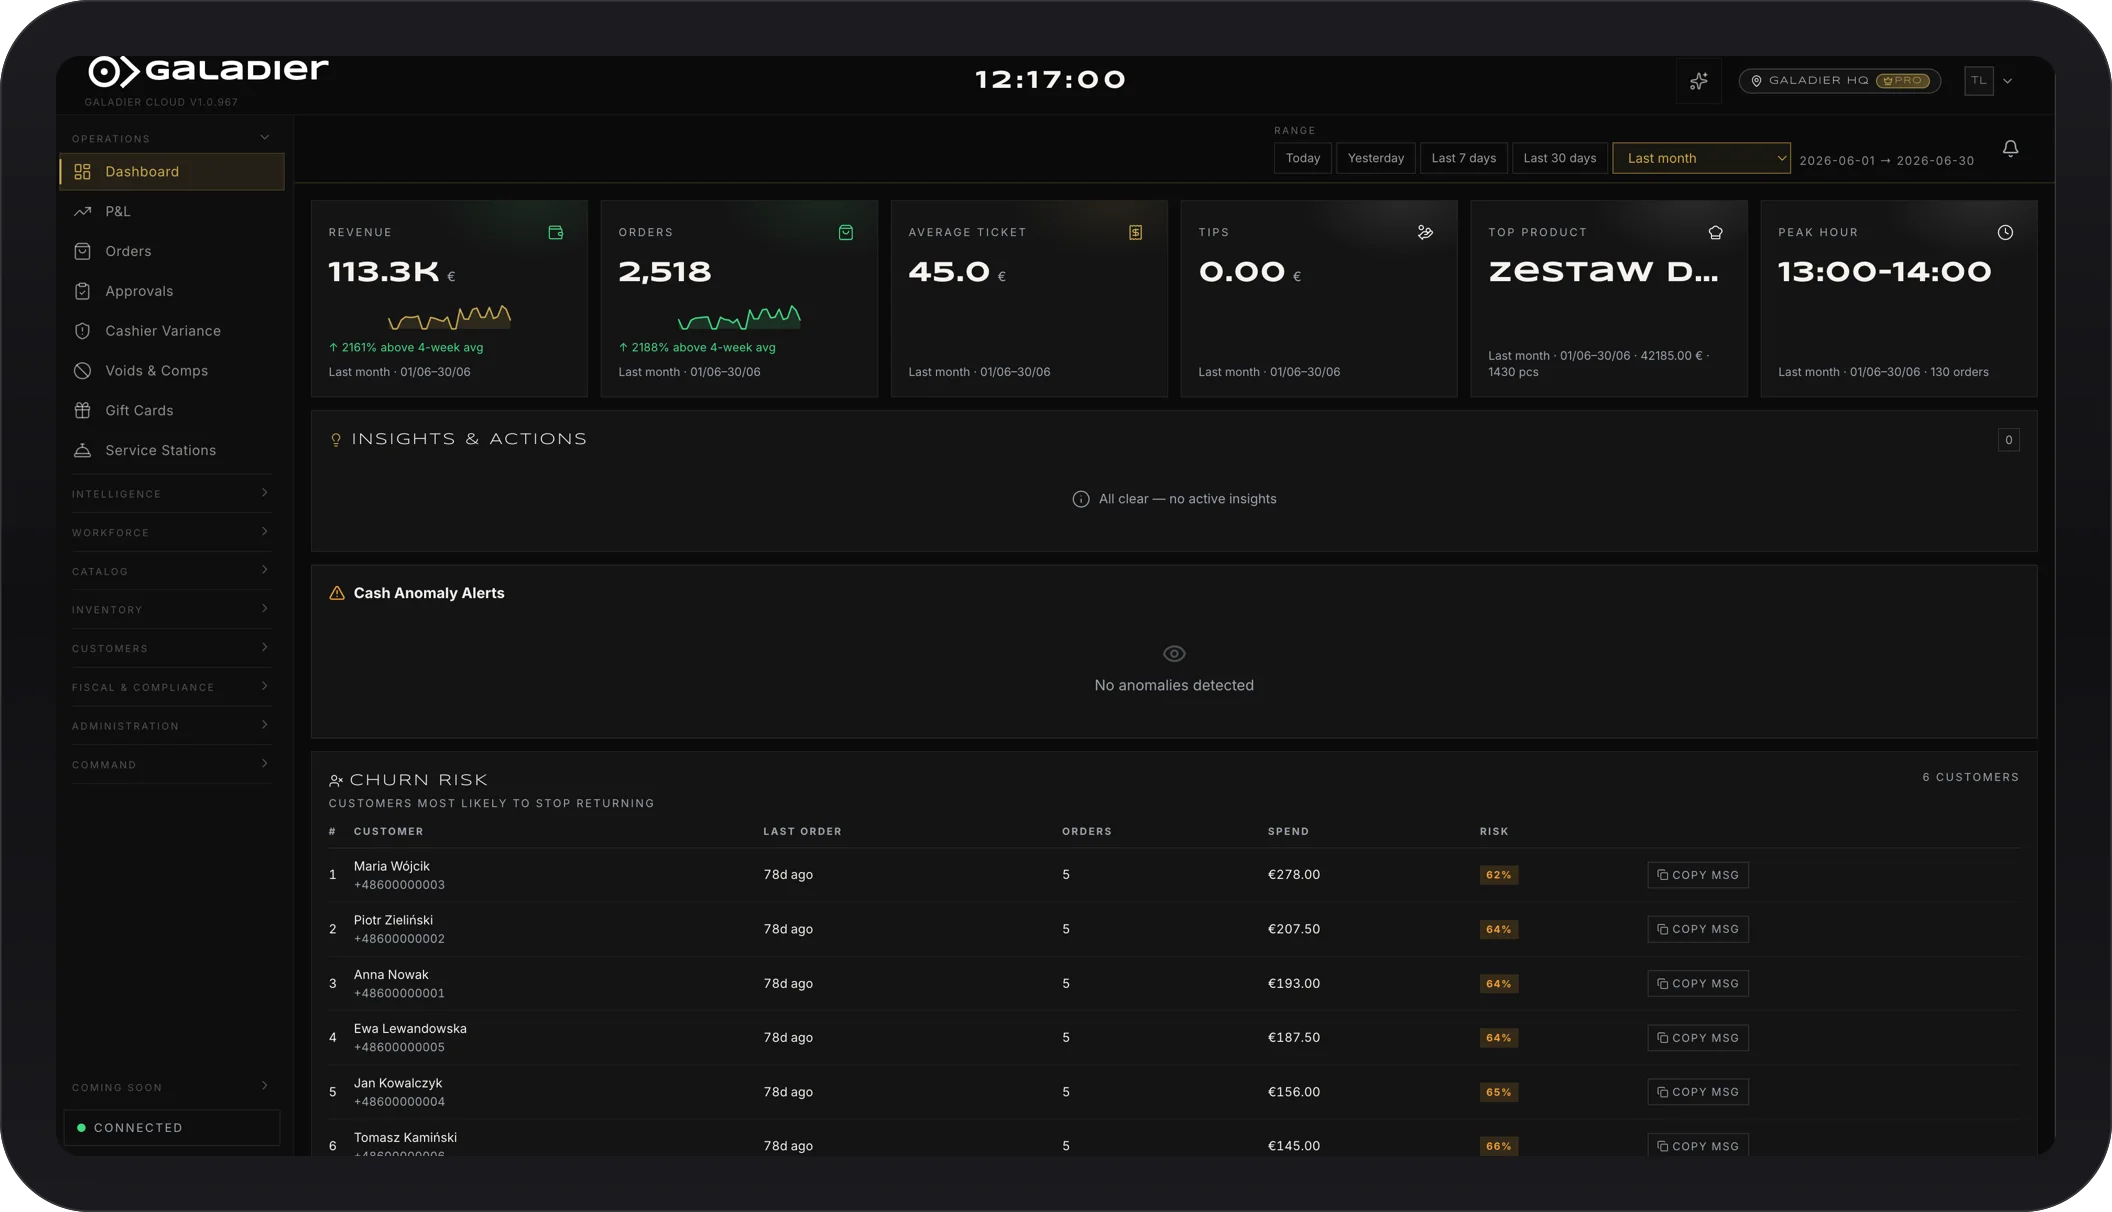The image size is (2112, 1212).
Task: Click the Churn Risk user icon
Action: [336, 780]
